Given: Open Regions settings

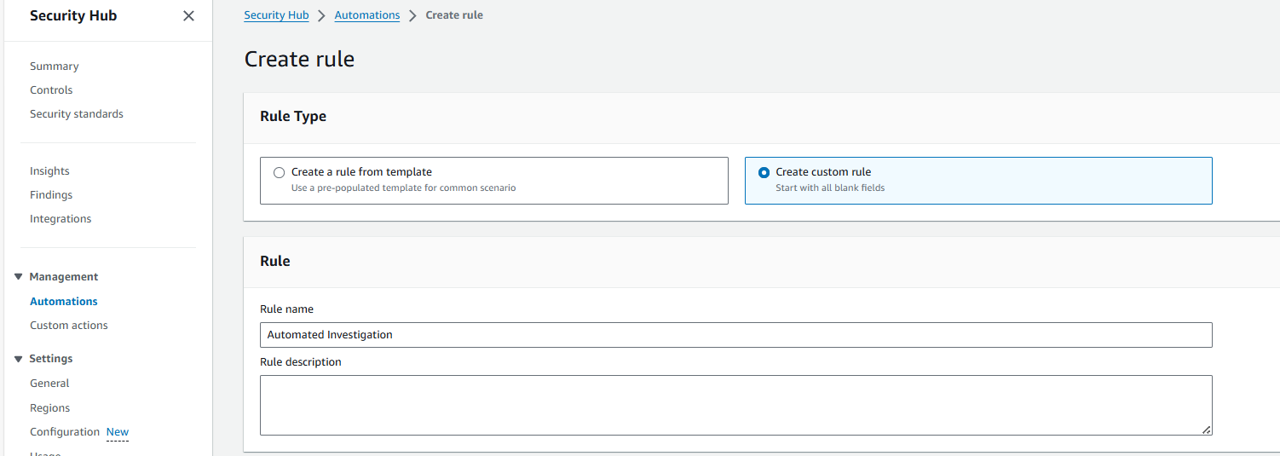Looking at the screenshot, I should (50, 408).
